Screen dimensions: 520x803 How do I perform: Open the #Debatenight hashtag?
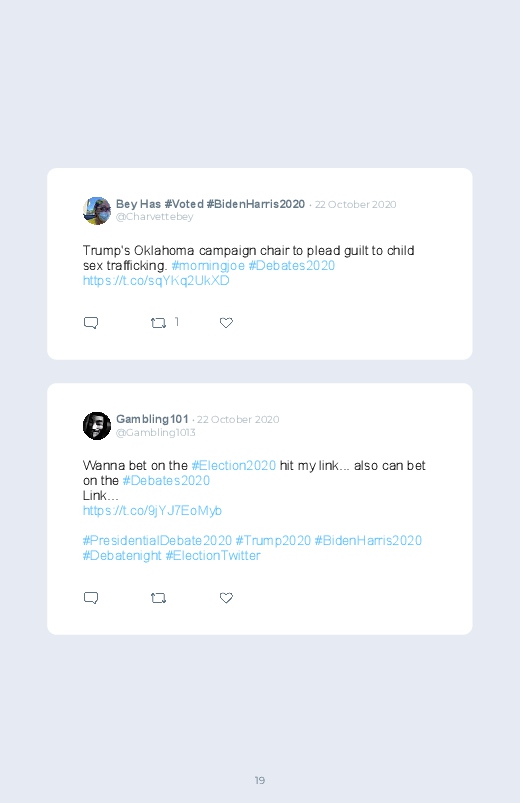[122, 556]
